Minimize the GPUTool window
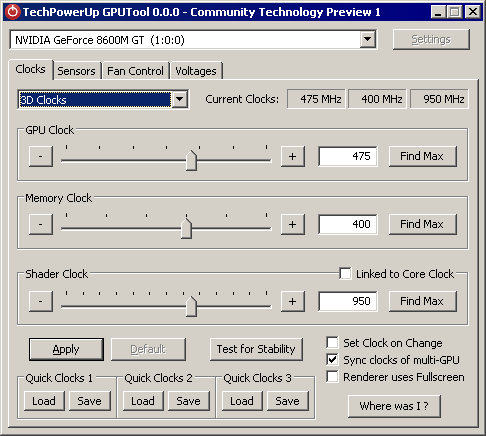Viewport: 486px width, 436px height. pos(438,12)
